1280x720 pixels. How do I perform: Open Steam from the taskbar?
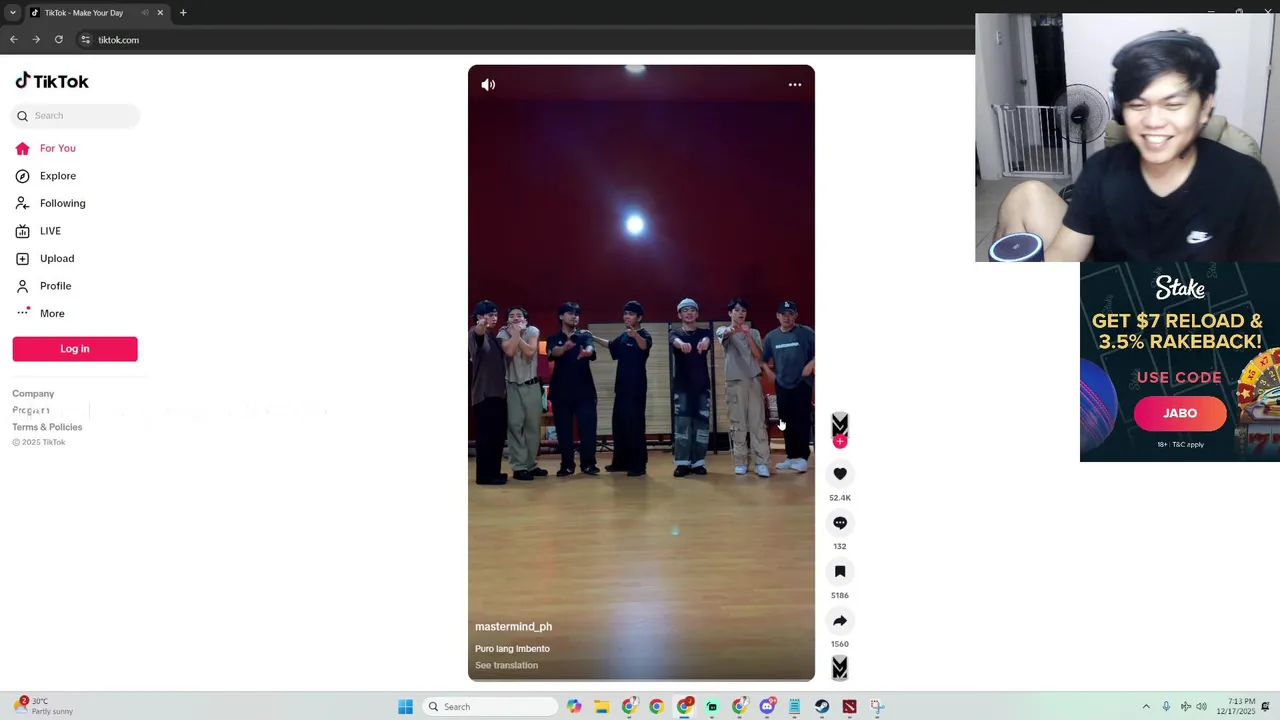(x=822, y=707)
